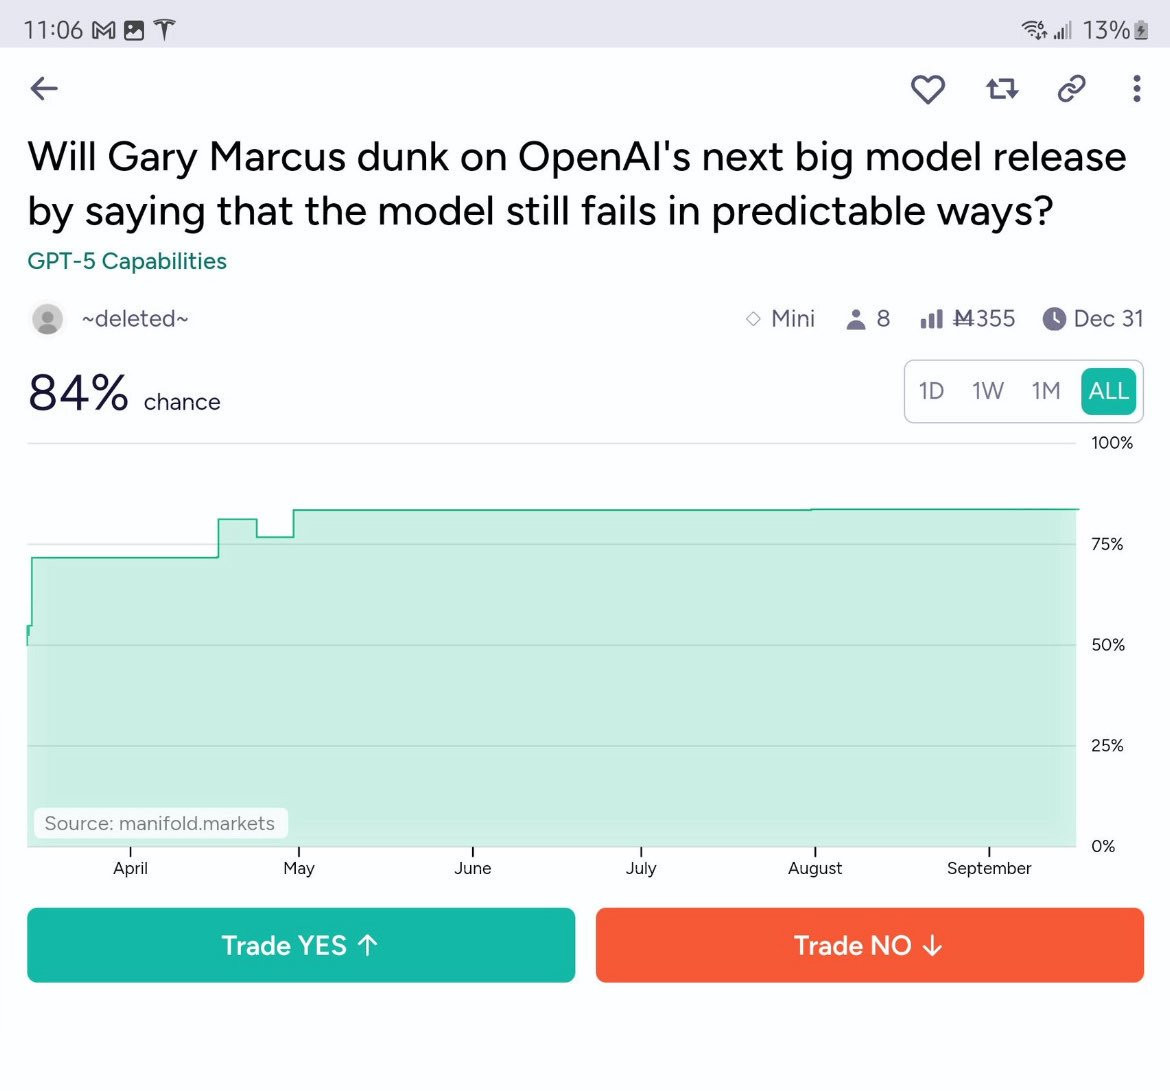The image size is (1170, 1091).
Task: Open the three-dot overflow menu
Action: pyautogui.click(x=1136, y=89)
